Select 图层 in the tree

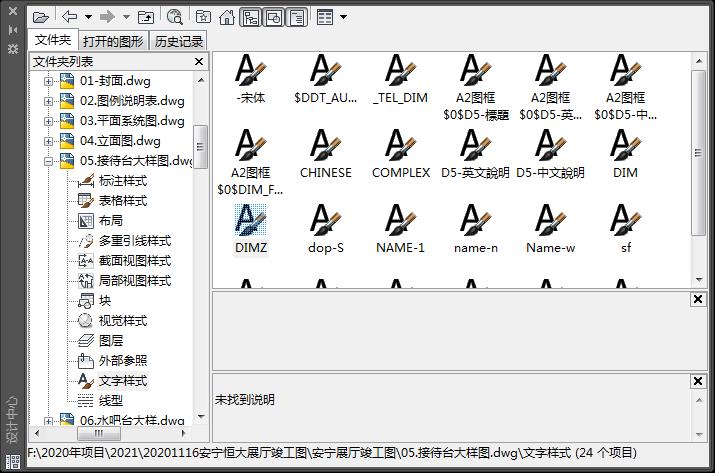pyautogui.click(x=110, y=341)
